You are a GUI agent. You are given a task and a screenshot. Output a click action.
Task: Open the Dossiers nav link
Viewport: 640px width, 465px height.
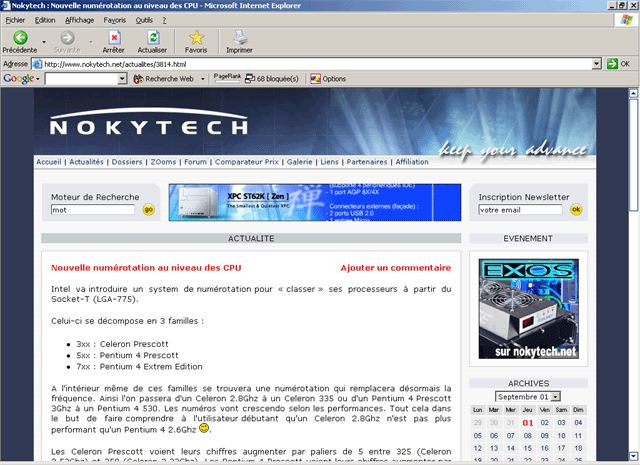(127, 162)
